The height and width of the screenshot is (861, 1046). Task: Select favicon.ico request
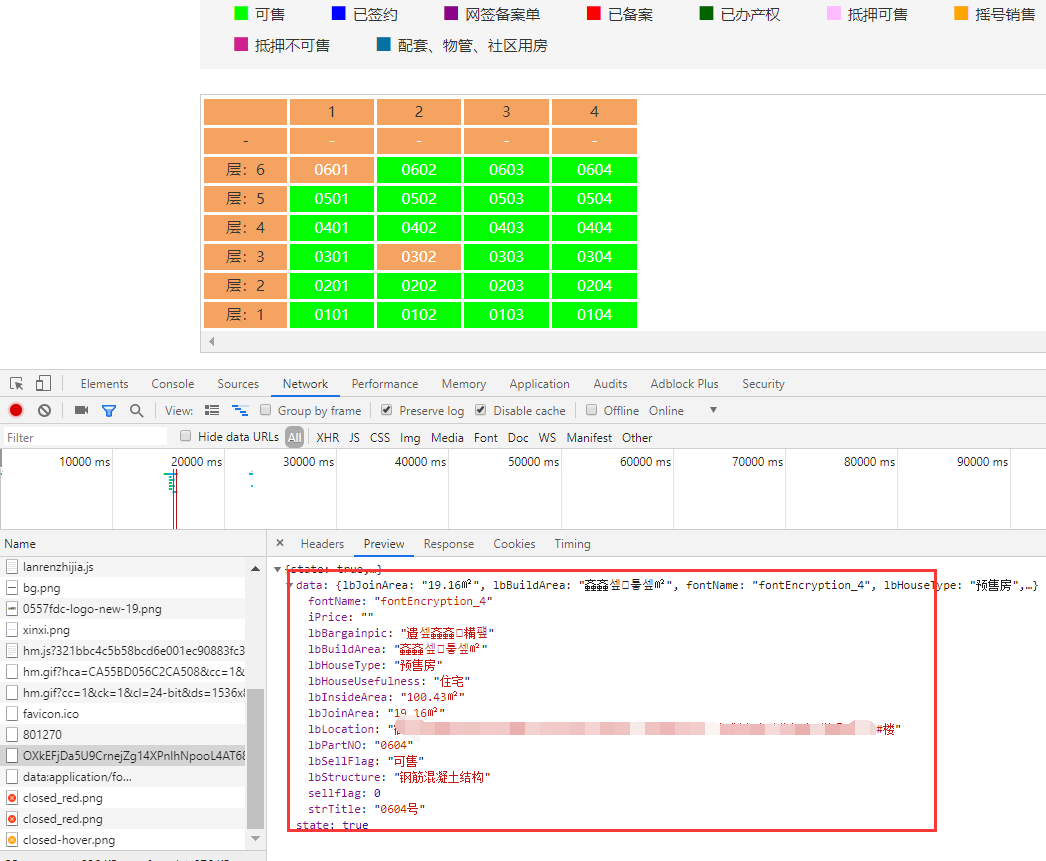click(123, 714)
